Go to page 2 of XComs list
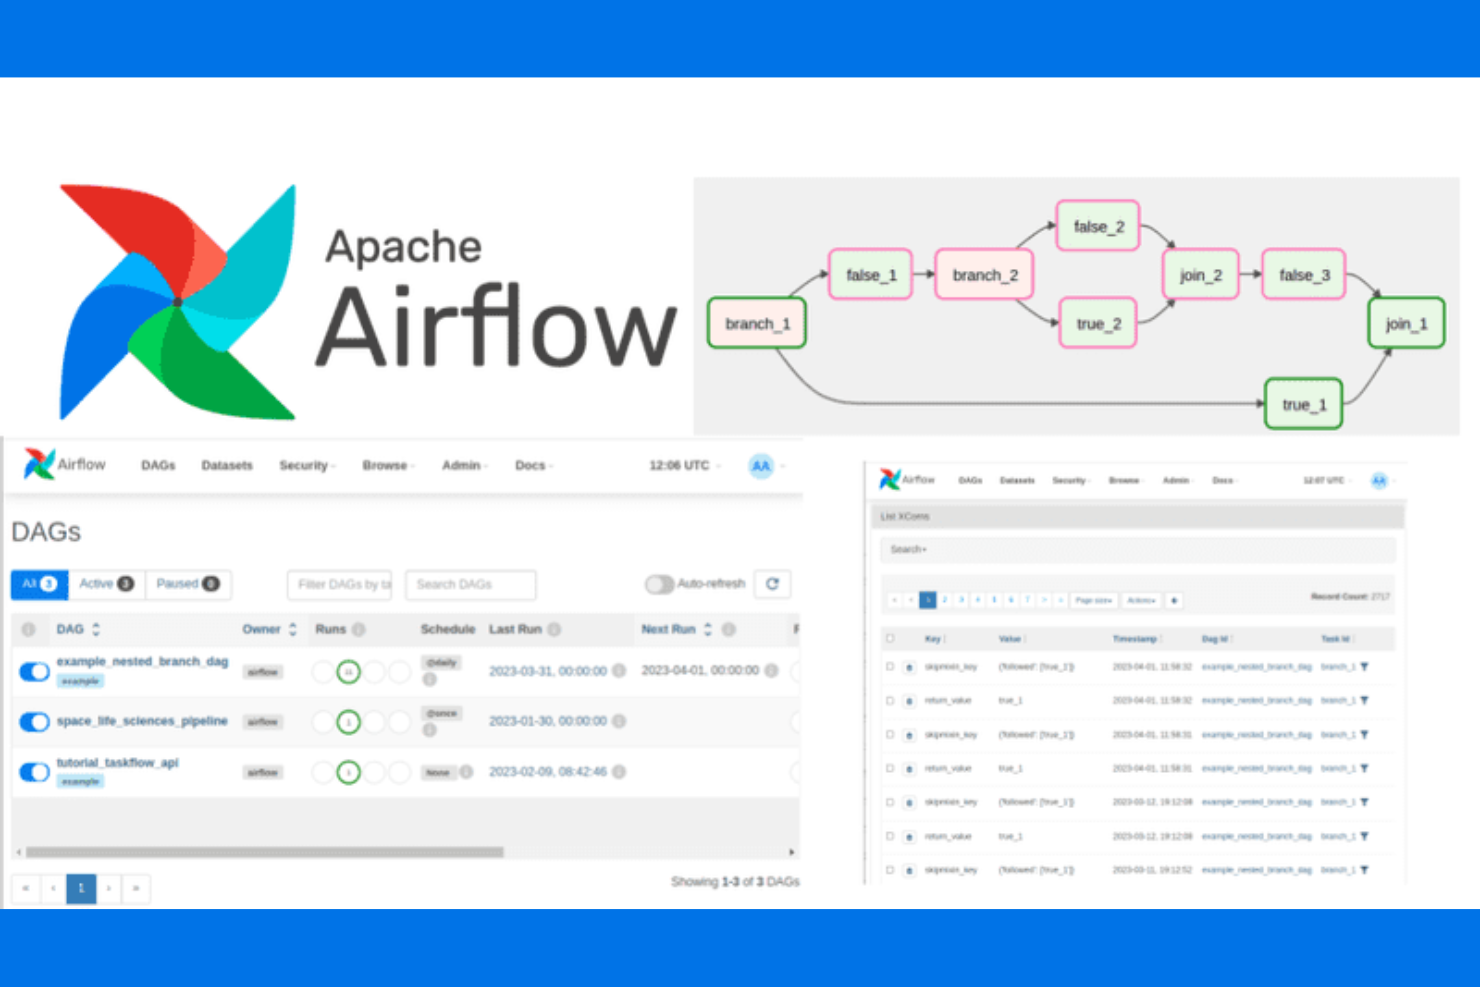This screenshot has width=1480, height=987. click(944, 600)
